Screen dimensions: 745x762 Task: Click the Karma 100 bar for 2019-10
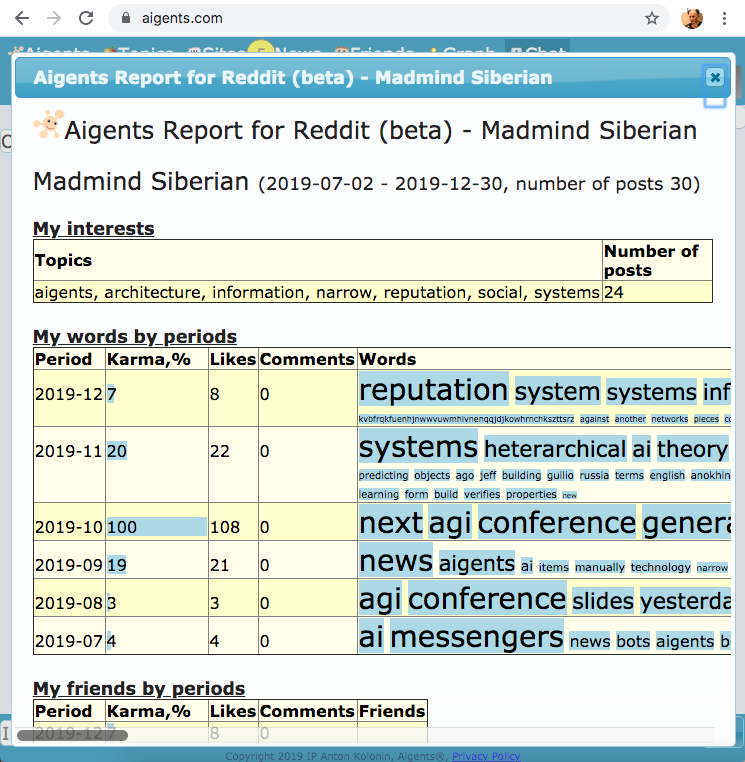(156, 527)
